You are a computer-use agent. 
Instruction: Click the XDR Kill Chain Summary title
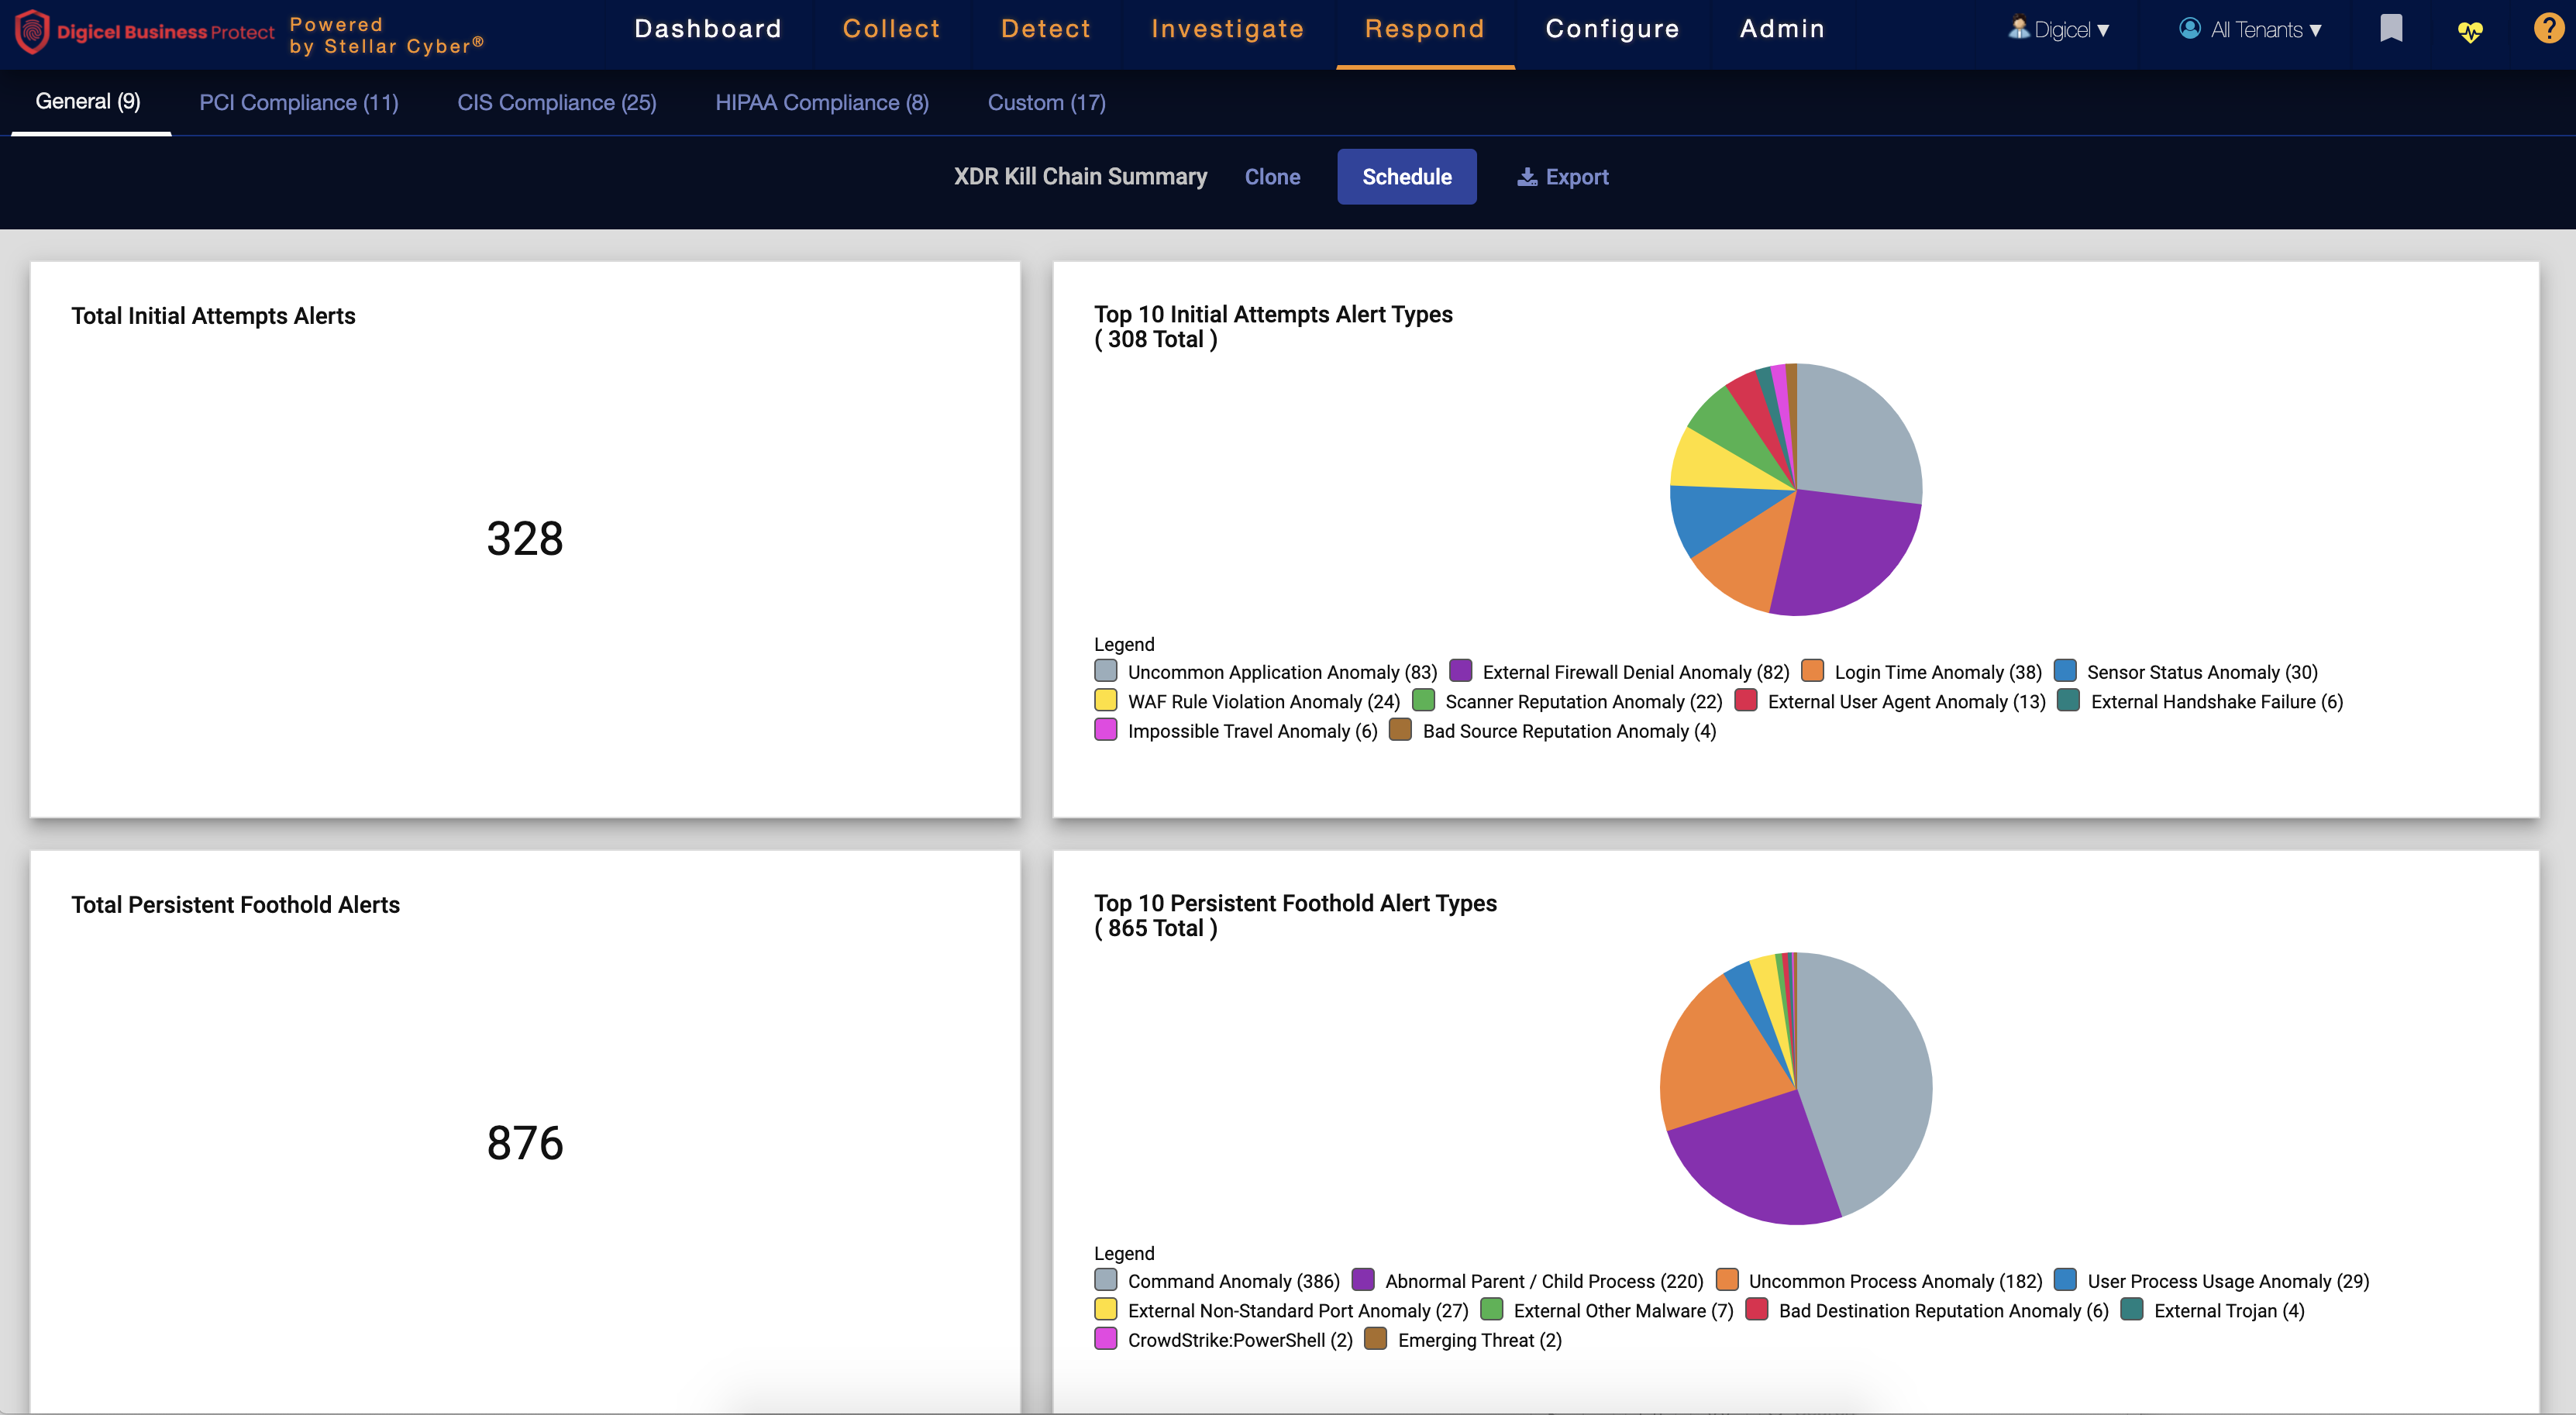tap(1080, 177)
